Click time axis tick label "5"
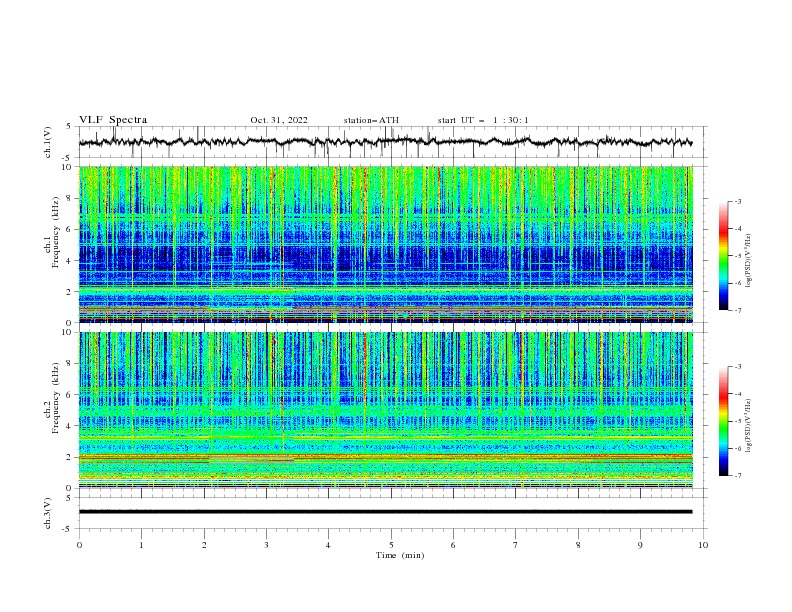This screenshot has height=612, width=792. coord(391,545)
